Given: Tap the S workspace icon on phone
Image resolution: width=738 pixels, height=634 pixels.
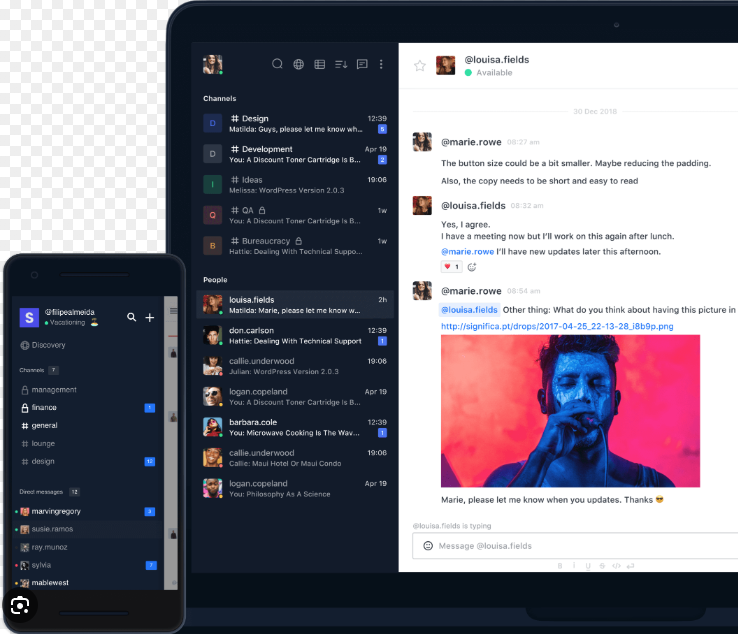Looking at the screenshot, I should (29, 317).
